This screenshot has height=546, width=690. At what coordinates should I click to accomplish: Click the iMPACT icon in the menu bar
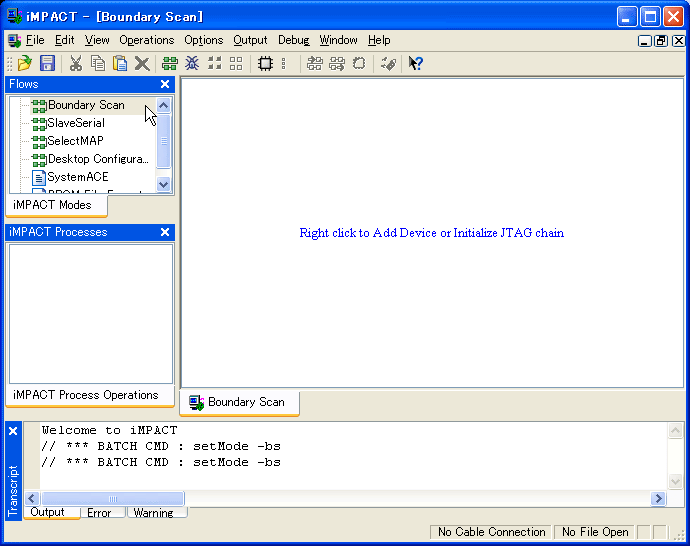pyautogui.click(x=15, y=40)
